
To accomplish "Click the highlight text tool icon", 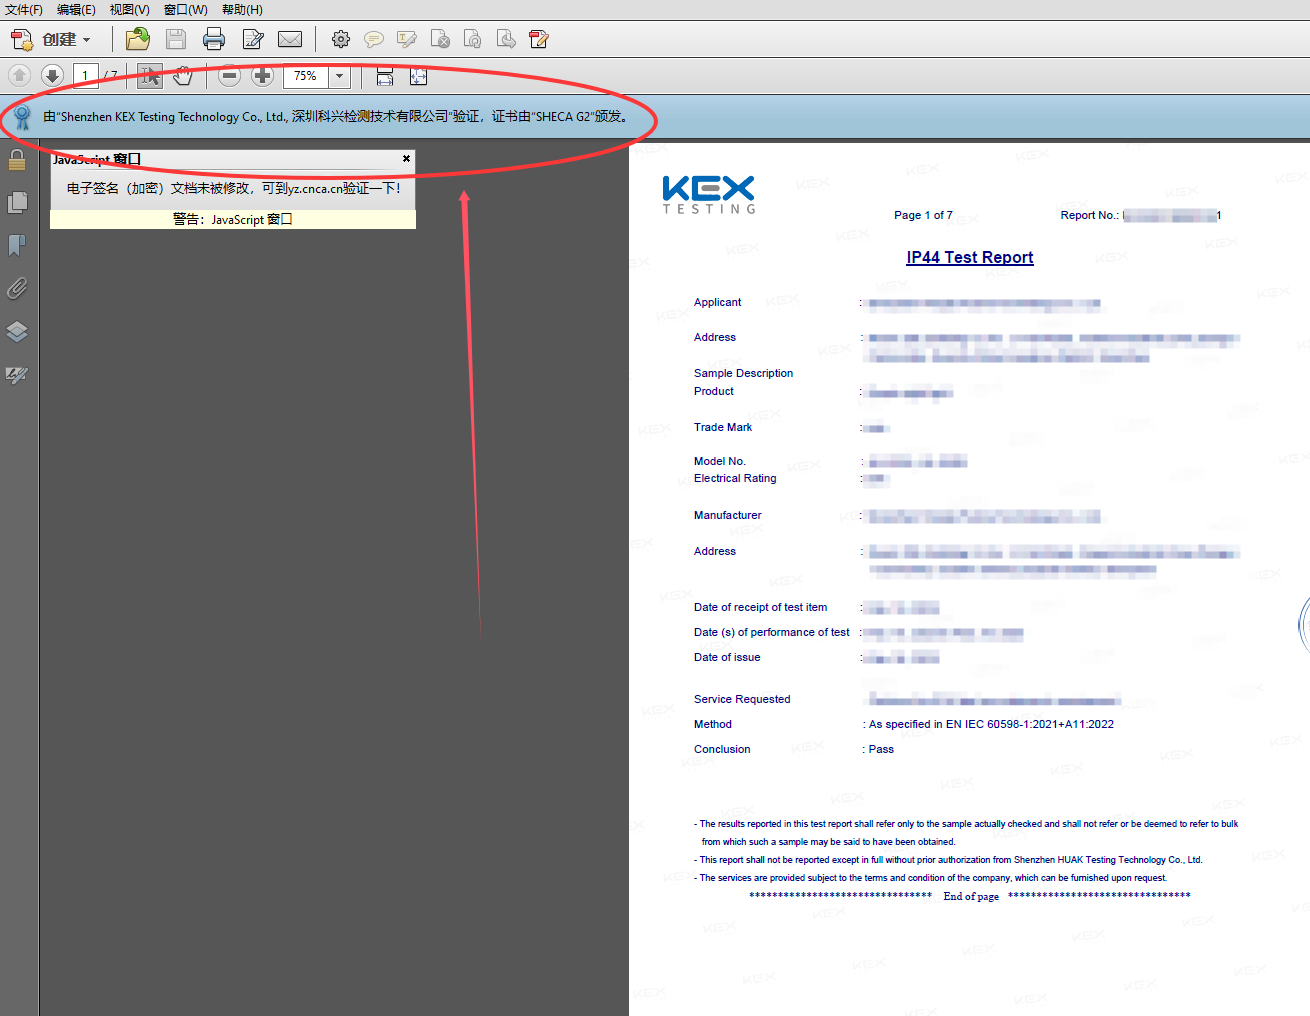I will [407, 40].
